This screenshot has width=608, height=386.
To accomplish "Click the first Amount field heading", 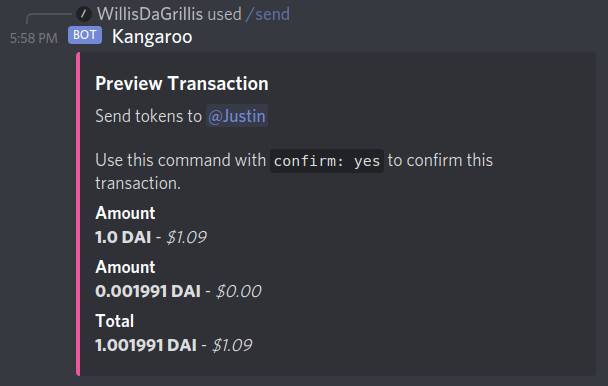I will pos(125,213).
